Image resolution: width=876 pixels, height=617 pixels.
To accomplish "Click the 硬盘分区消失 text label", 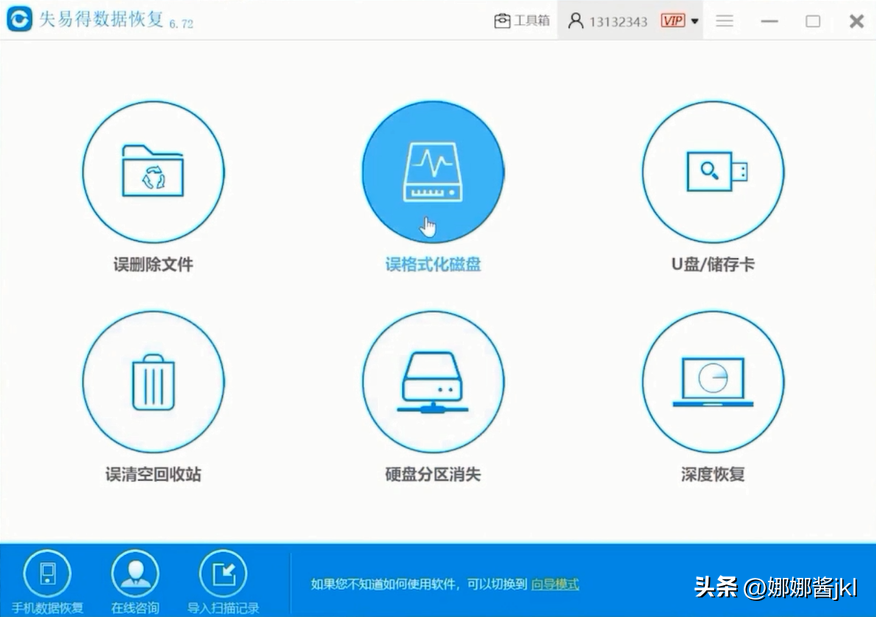I will pyautogui.click(x=433, y=474).
